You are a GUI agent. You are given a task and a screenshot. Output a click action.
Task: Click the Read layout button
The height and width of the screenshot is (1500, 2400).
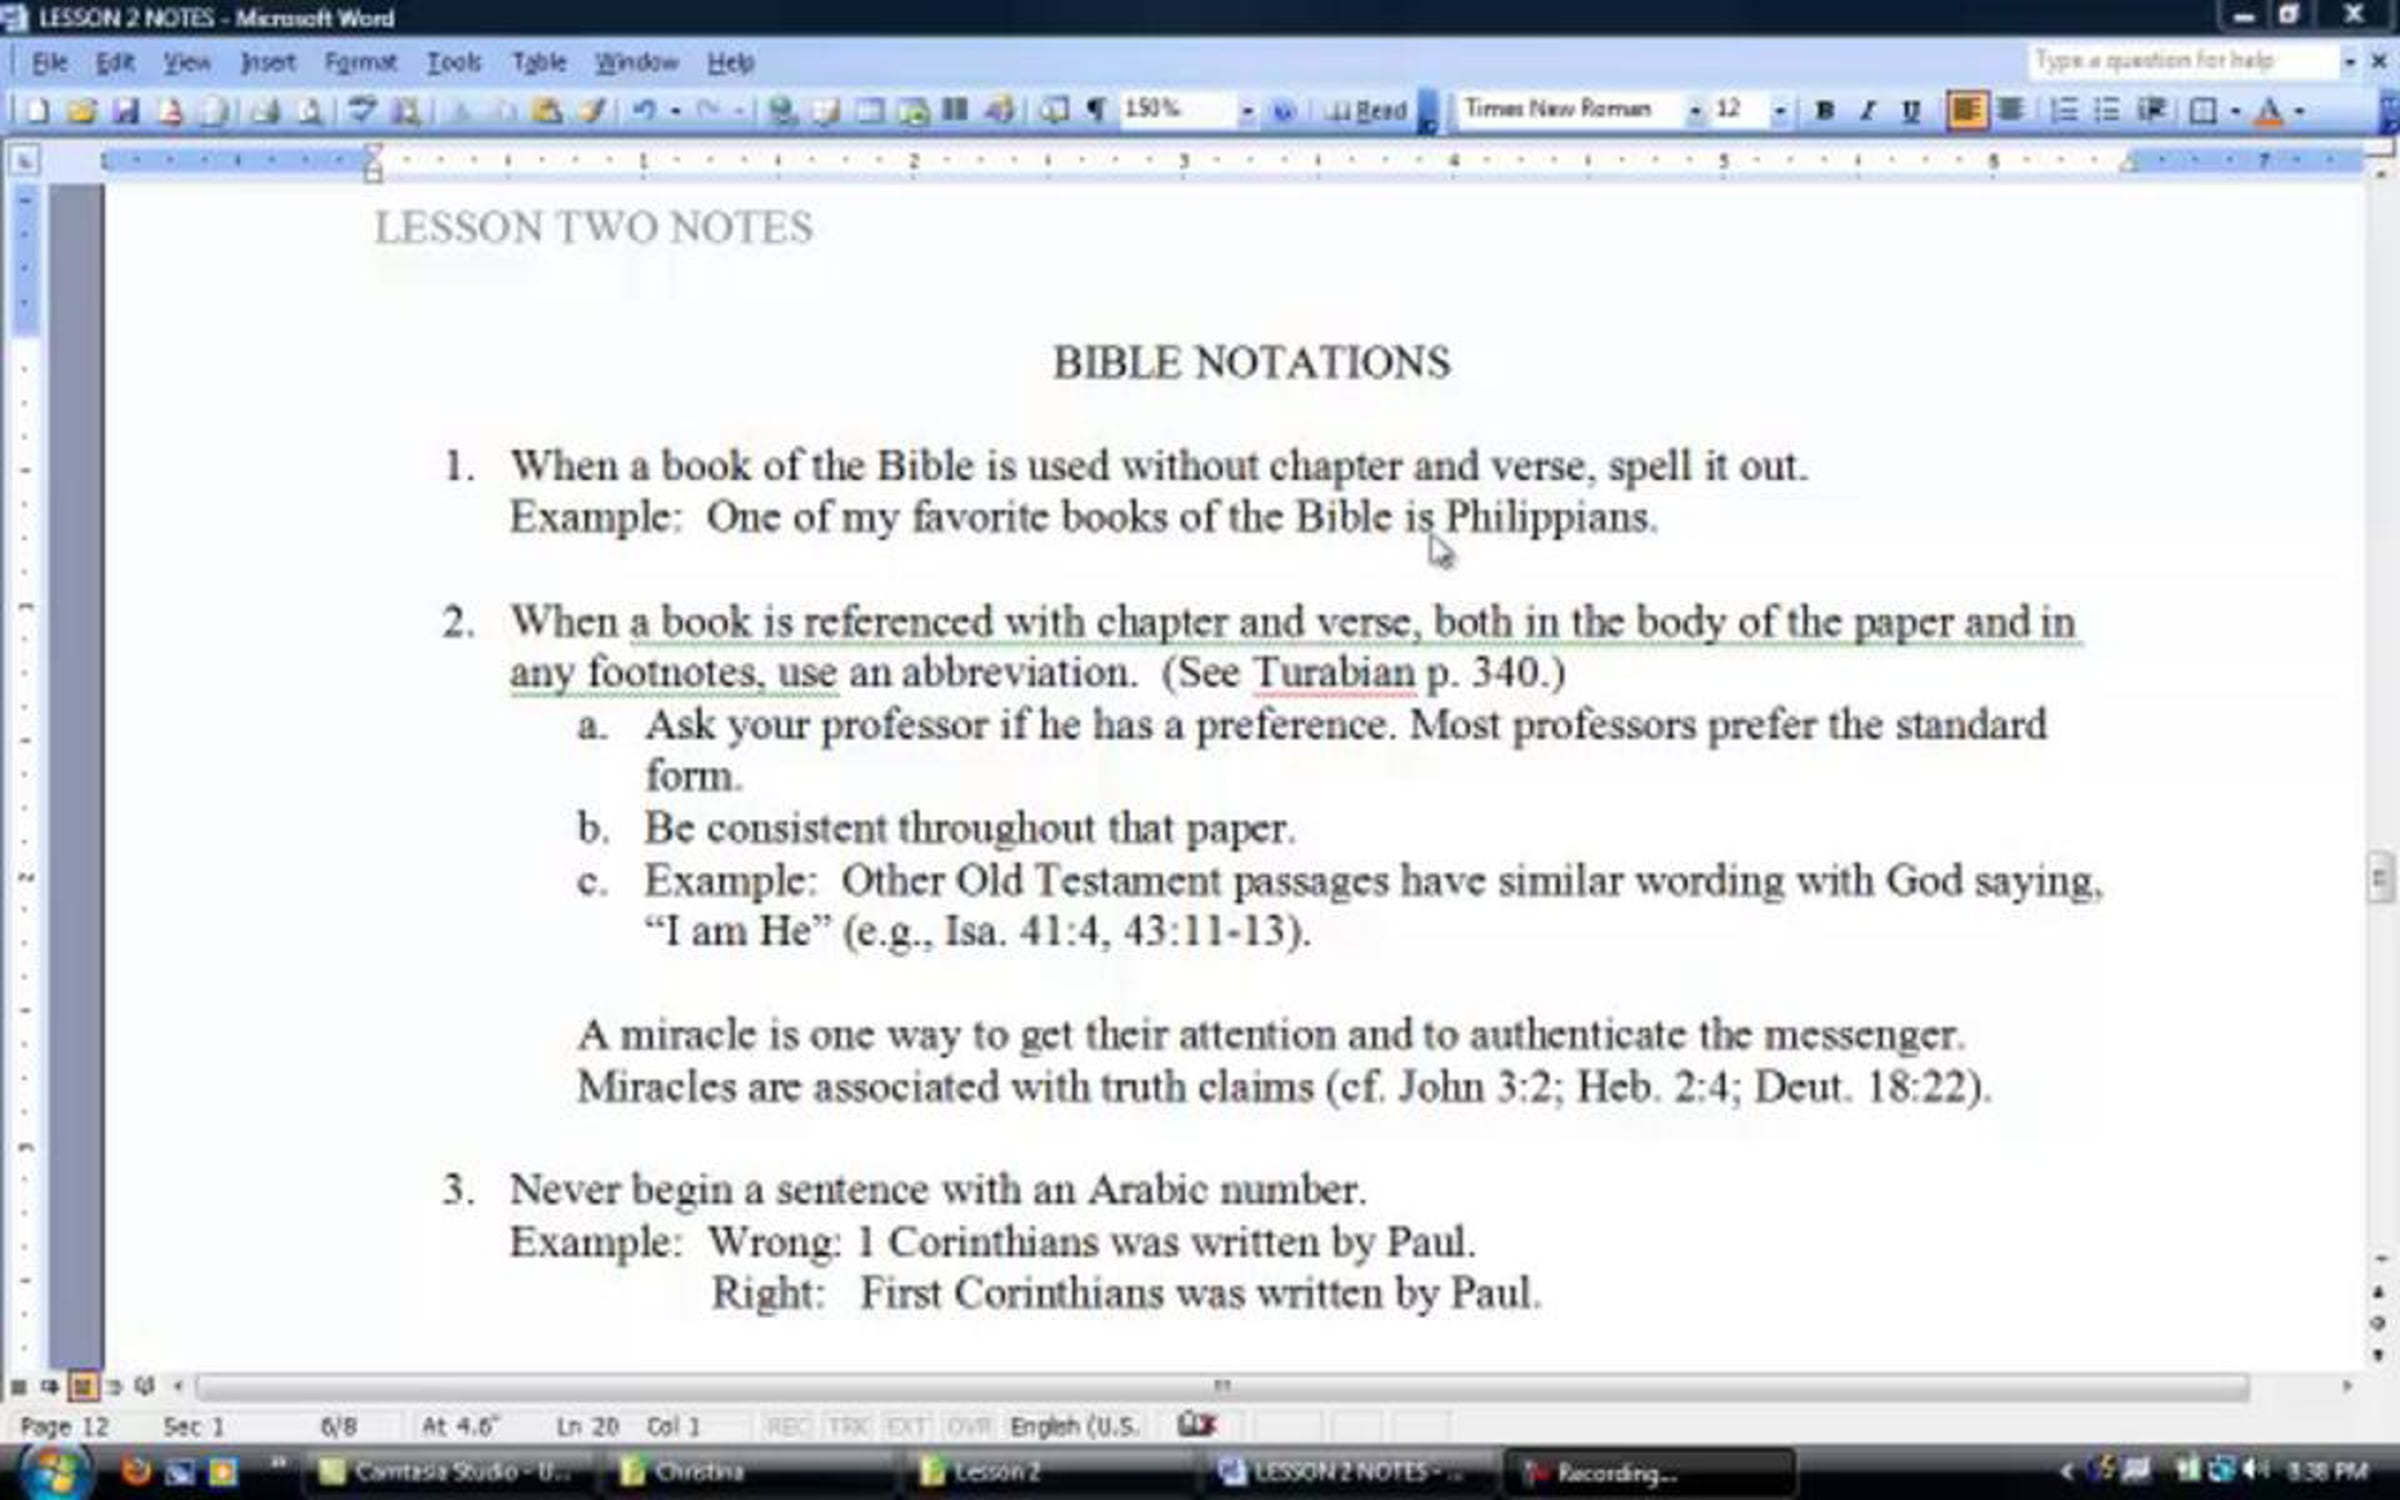coord(1367,110)
